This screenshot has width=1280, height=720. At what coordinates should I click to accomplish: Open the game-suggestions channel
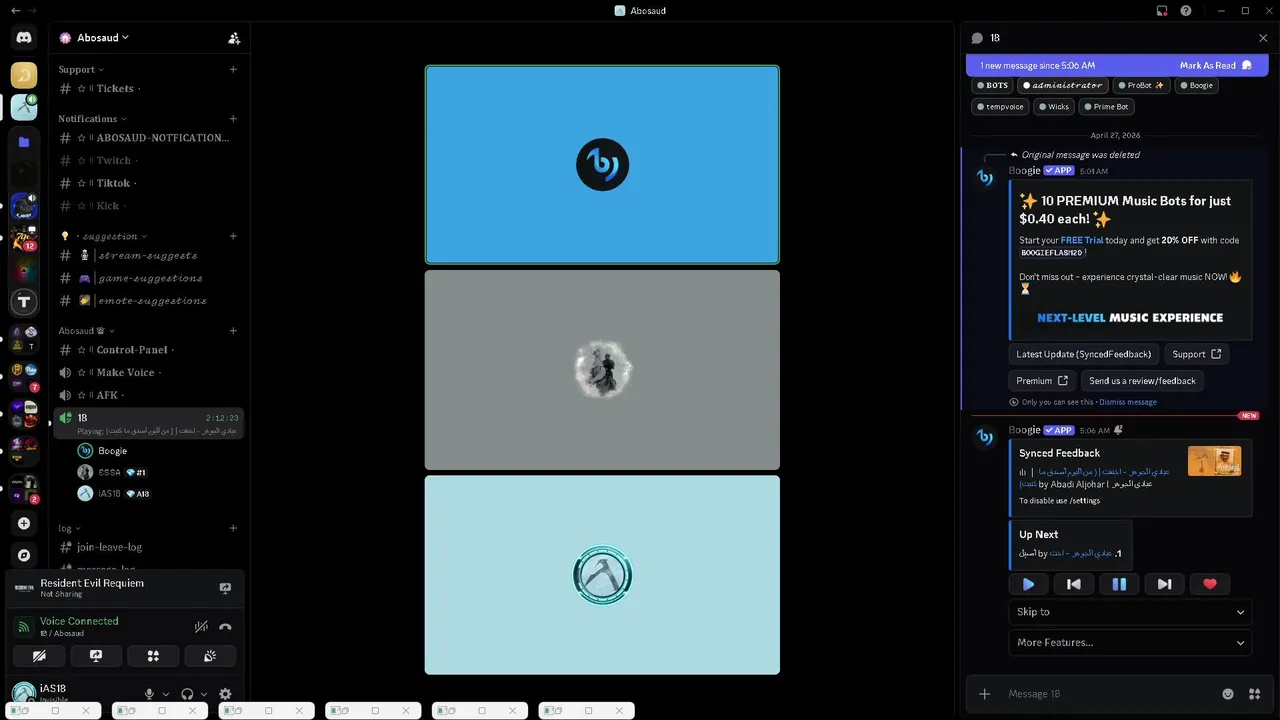click(148, 279)
